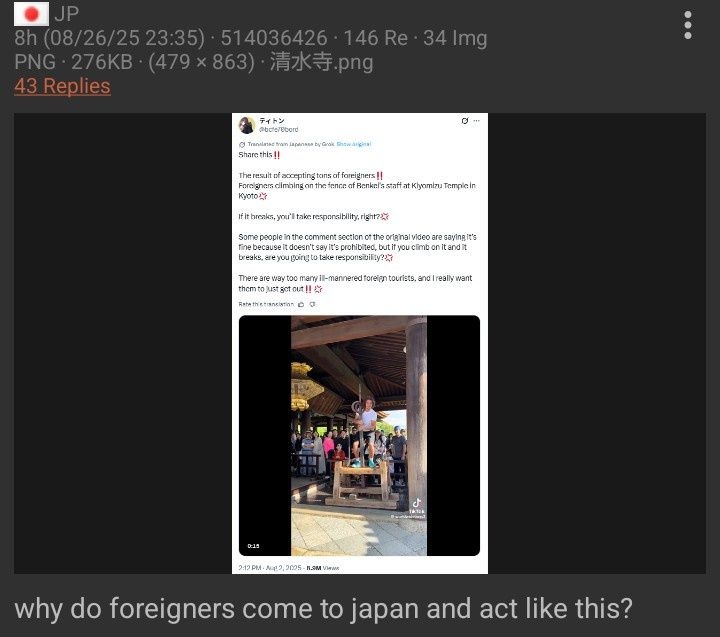The height and width of the screenshot is (637, 720).
Task: Click the JP country label
Action: click(67, 14)
